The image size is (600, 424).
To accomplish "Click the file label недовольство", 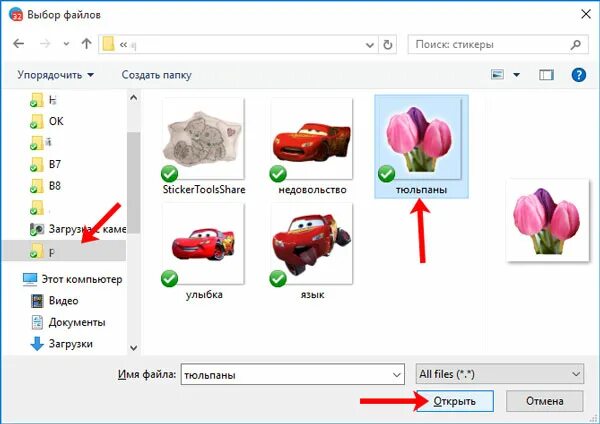I will point(312,190).
